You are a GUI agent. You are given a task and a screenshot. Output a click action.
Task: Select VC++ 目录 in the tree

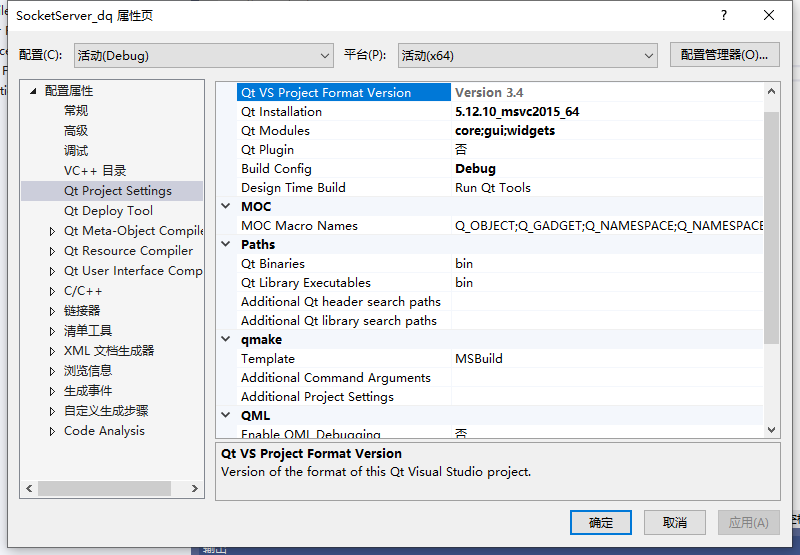pyautogui.click(x=95, y=170)
